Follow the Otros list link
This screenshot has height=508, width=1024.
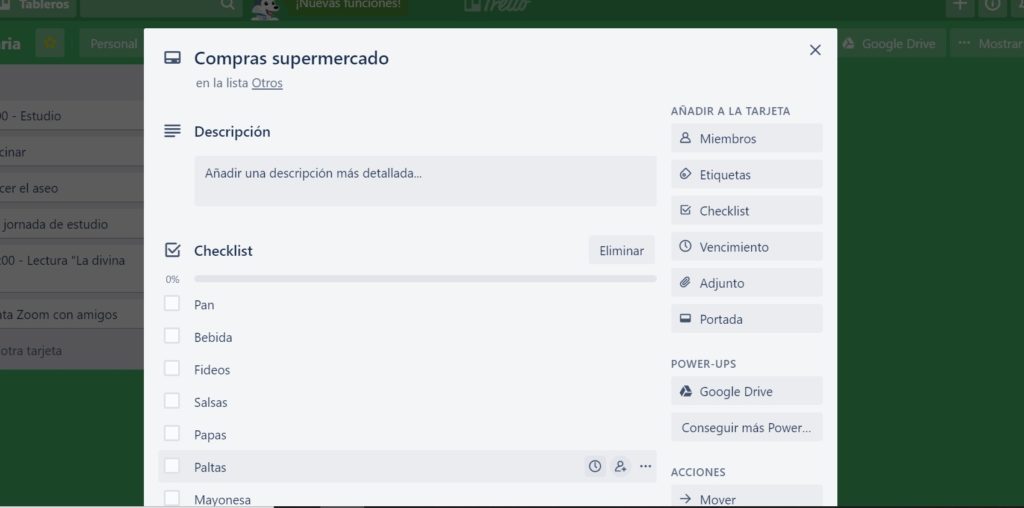[267, 83]
